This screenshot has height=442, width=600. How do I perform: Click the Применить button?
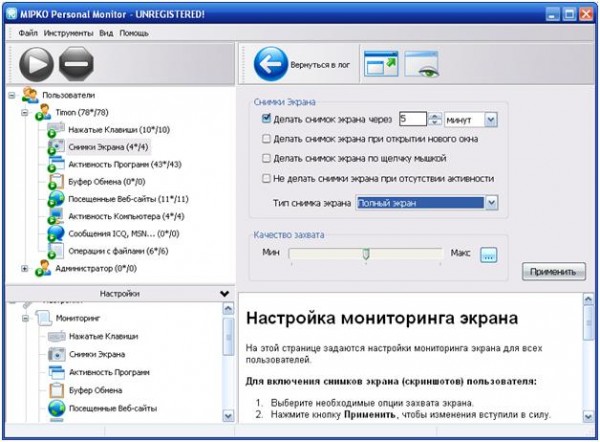[554, 272]
